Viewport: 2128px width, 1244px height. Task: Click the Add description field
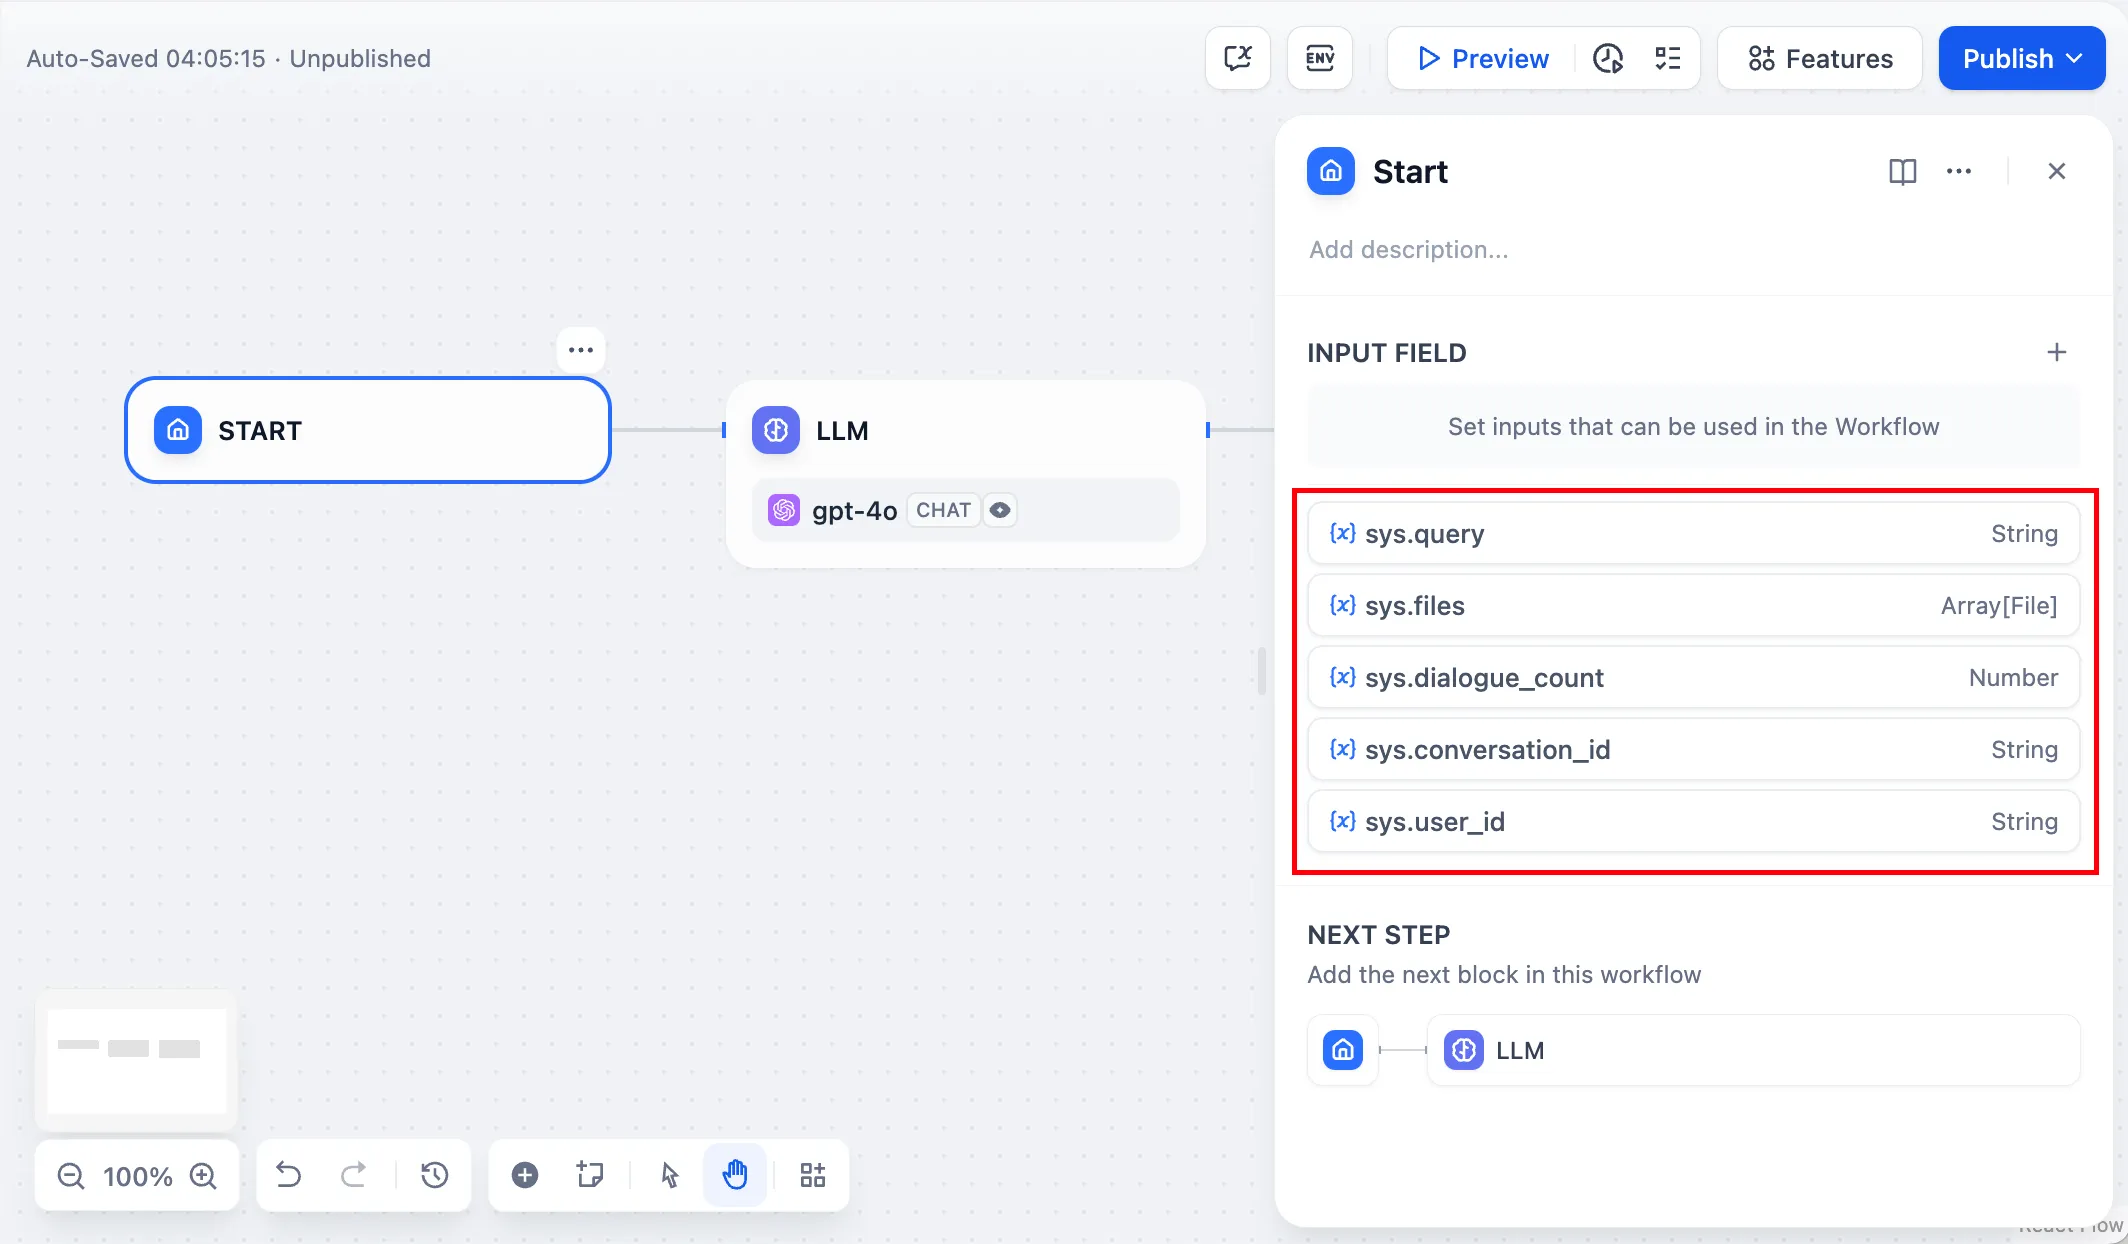[1409, 249]
